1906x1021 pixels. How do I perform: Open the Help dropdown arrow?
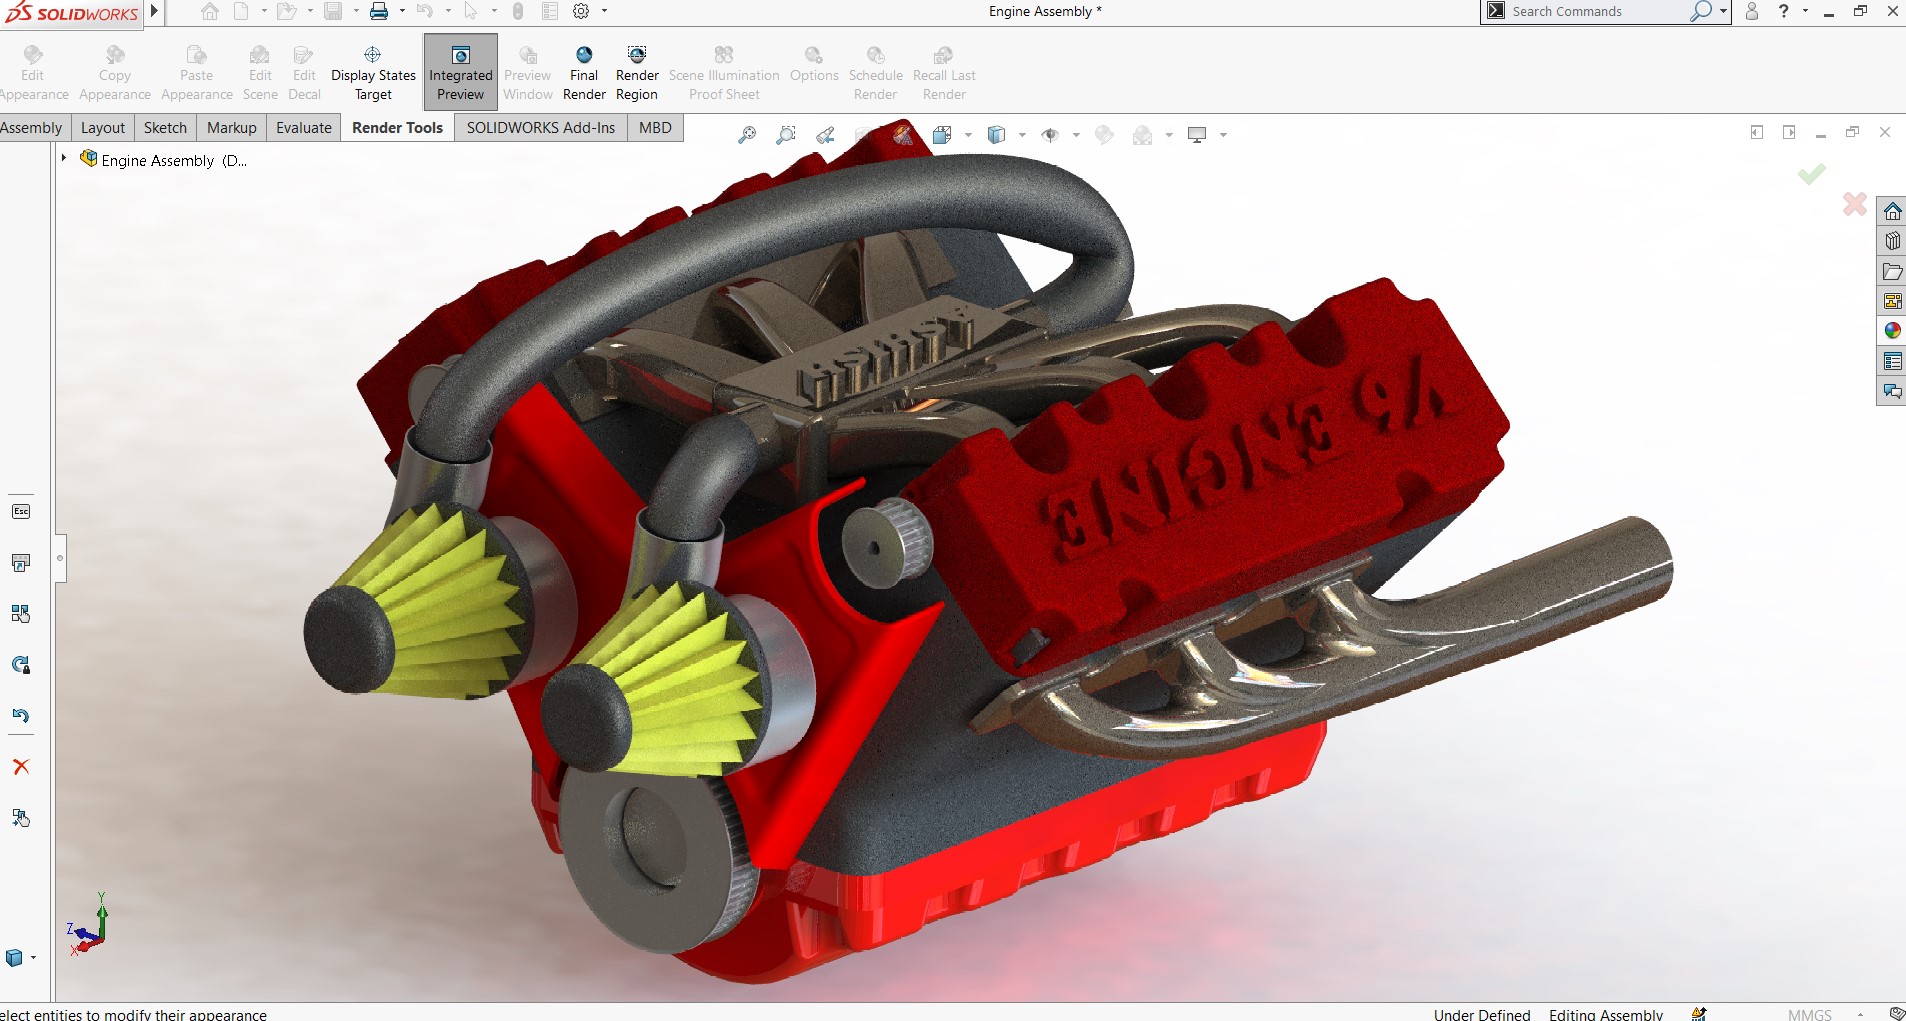pos(1805,11)
